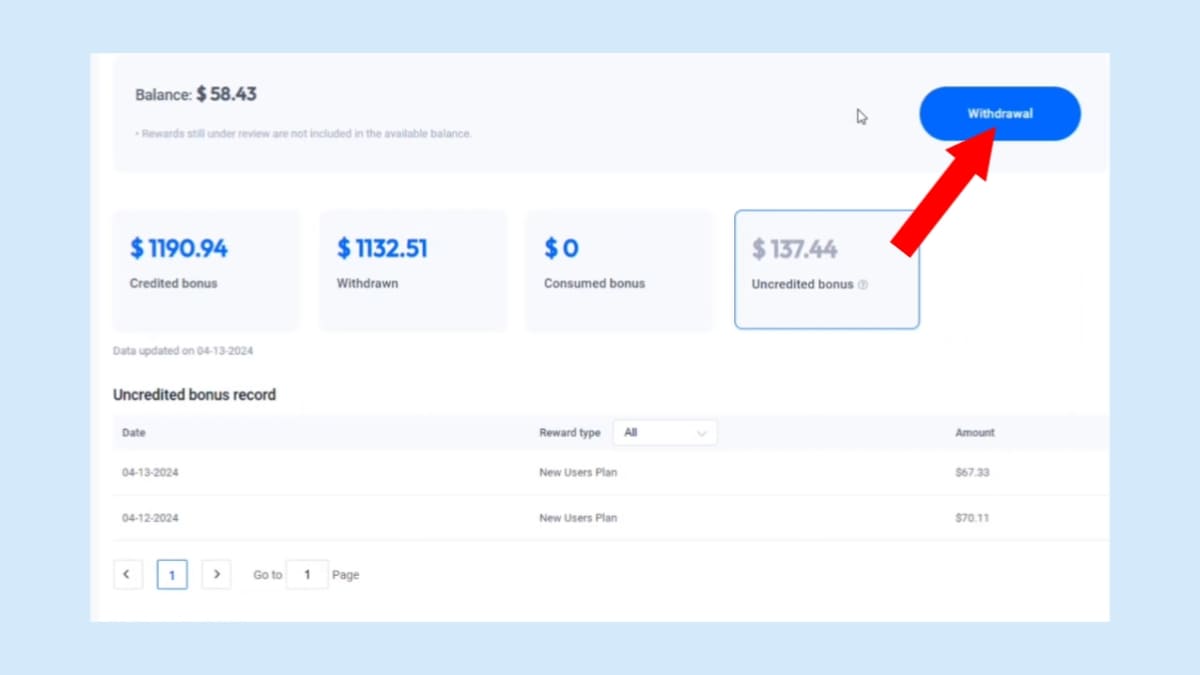The width and height of the screenshot is (1200, 675).
Task: Click the Uncredited bonus record heading
Action: (194, 395)
